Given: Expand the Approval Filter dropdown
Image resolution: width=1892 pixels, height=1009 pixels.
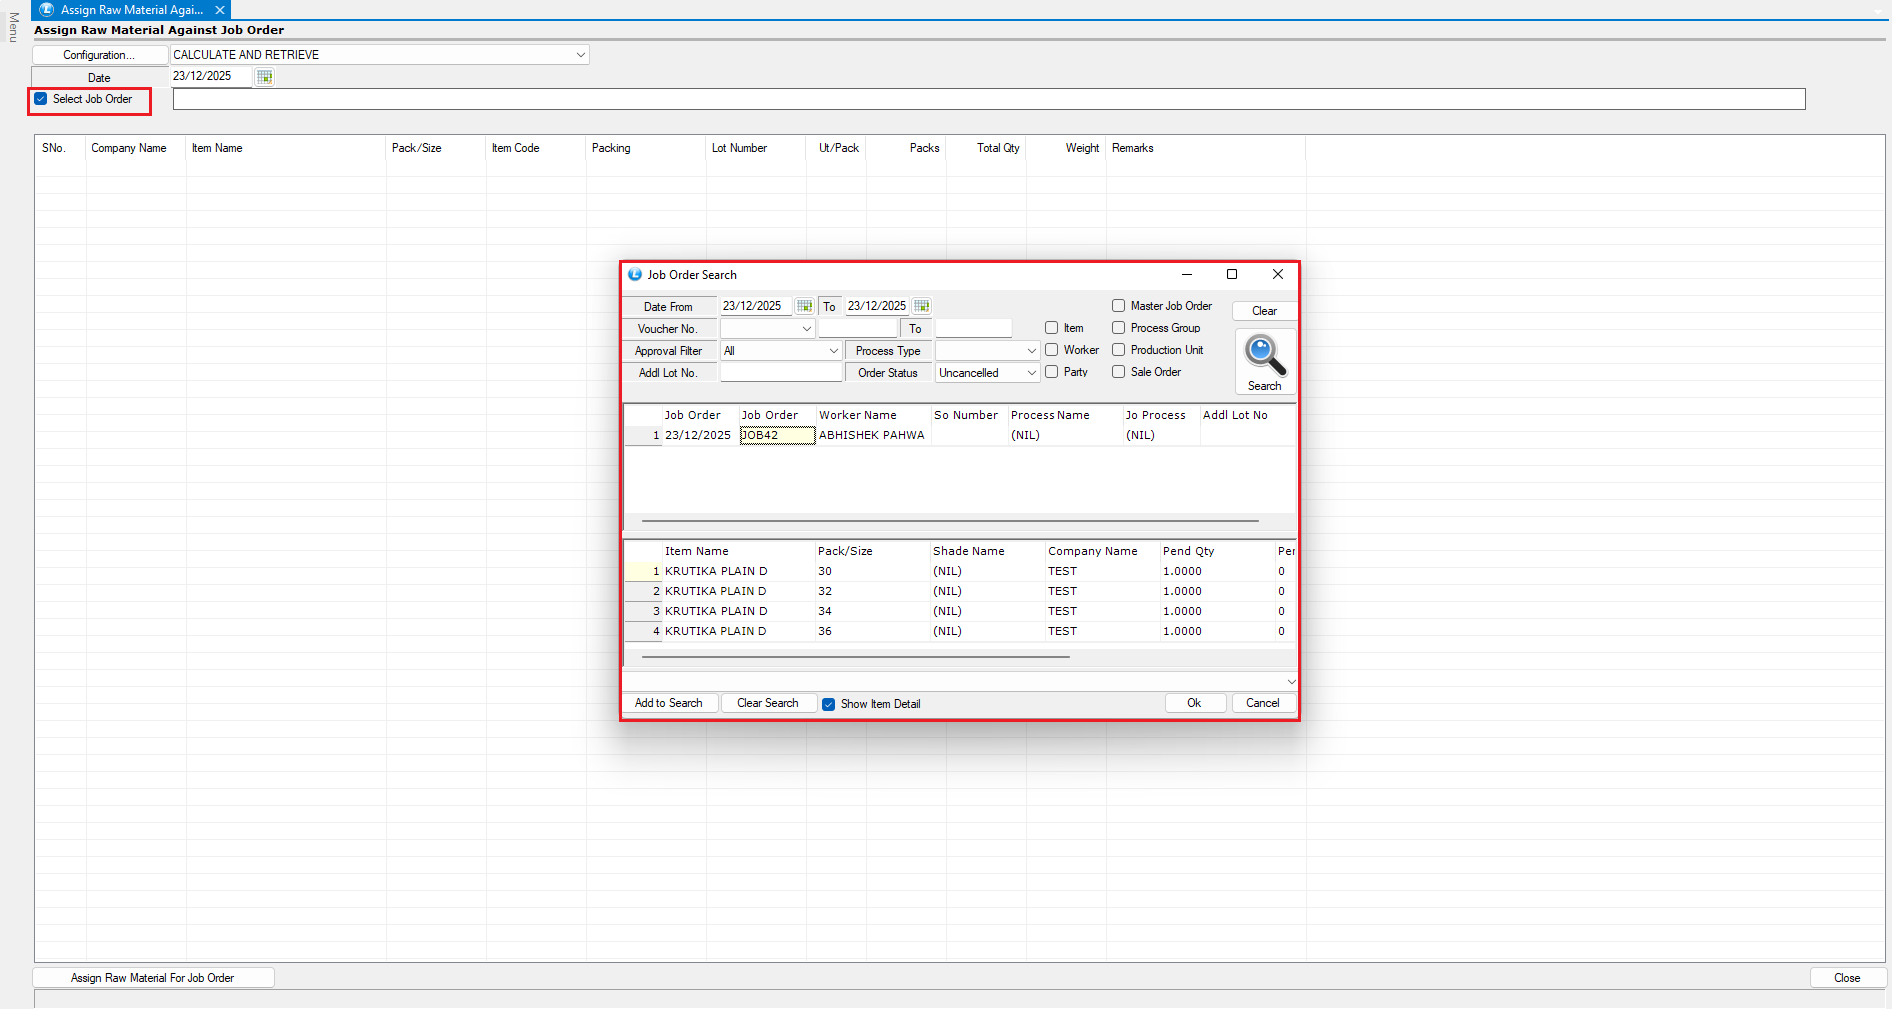Looking at the screenshot, I should [833, 351].
